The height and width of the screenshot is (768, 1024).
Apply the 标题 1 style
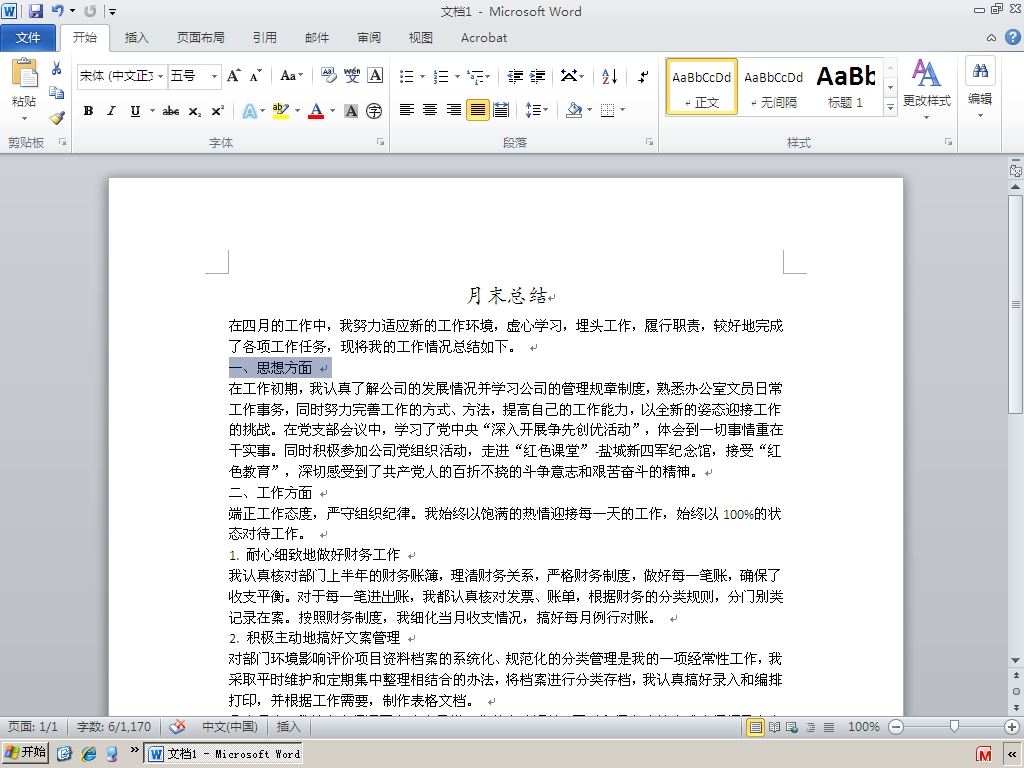coord(846,87)
